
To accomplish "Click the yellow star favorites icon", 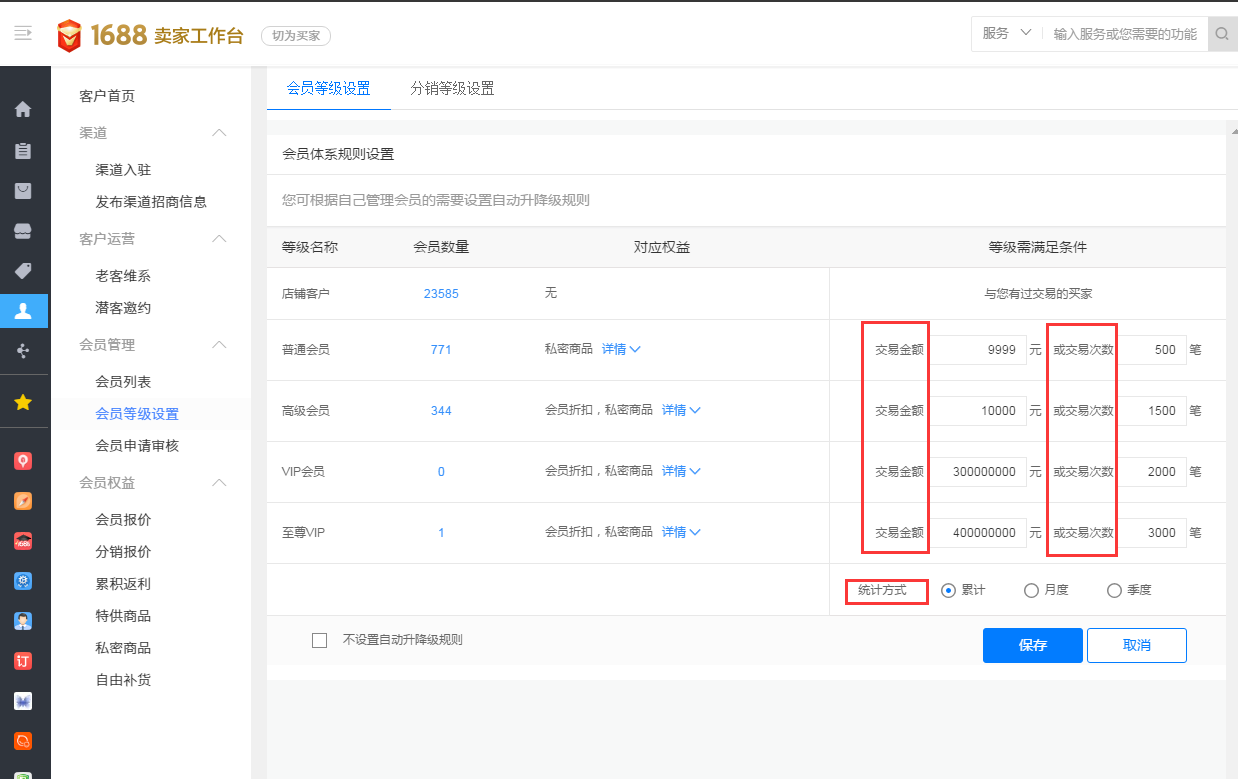I will coord(23,402).
